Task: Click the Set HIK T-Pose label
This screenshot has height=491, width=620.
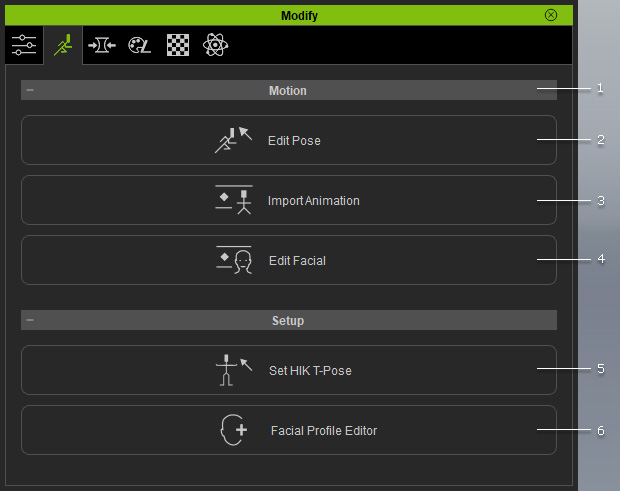Action: click(310, 371)
